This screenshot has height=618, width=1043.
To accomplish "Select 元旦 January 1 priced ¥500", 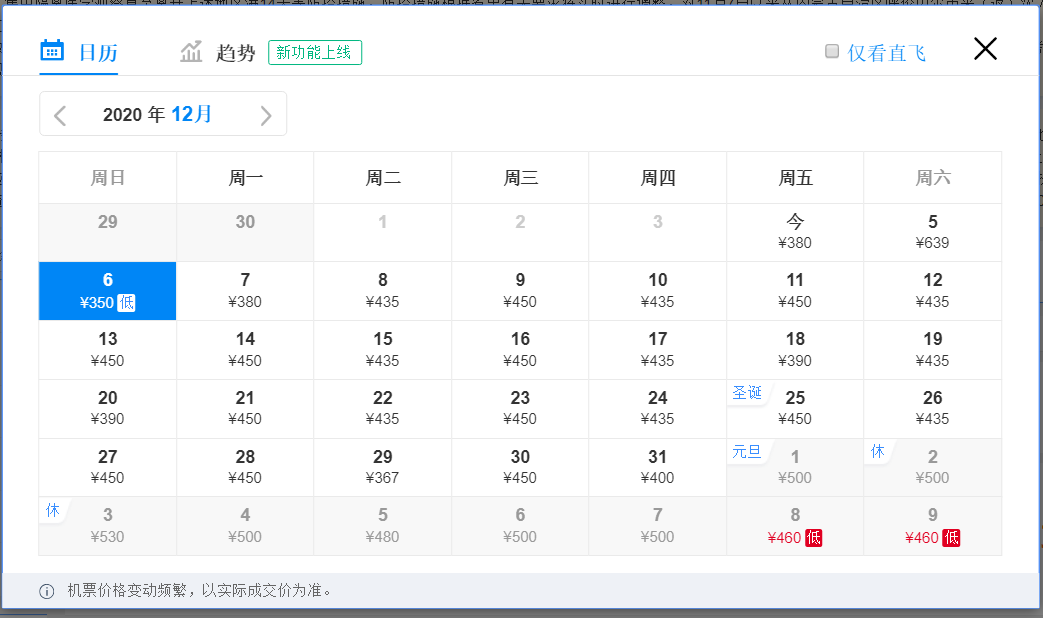I will tap(795, 467).
